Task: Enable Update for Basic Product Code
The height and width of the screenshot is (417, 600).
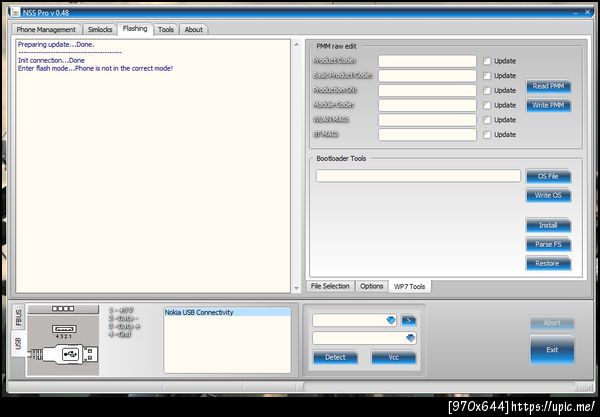Action: pyautogui.click(x=487, y=76)
